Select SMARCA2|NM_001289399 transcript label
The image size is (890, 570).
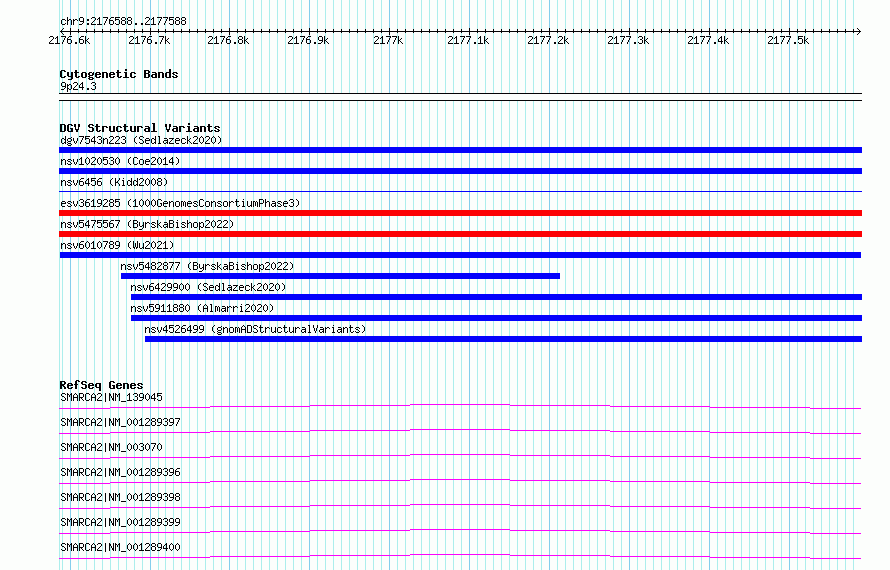click(120, 522)
